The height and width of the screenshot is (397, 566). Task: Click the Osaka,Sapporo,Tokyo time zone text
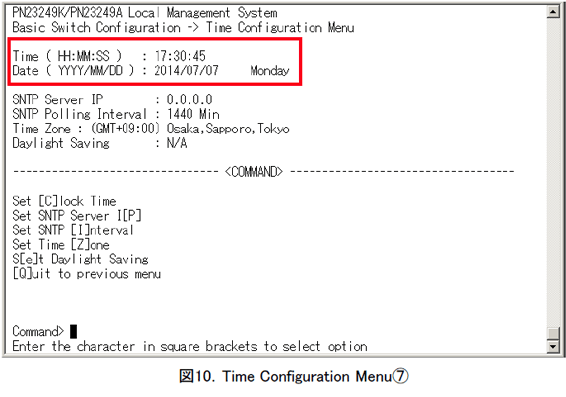228,129
